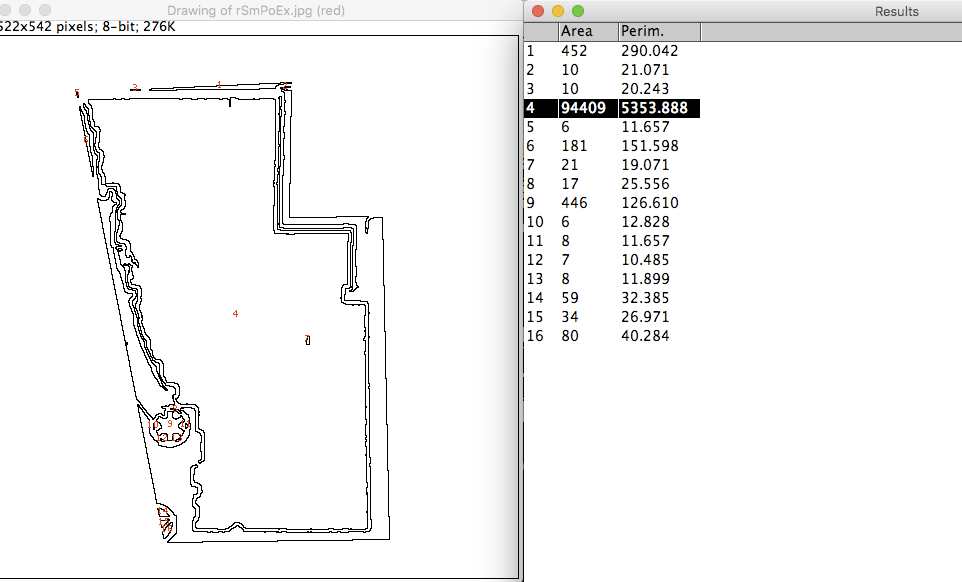Click perimeter value 5353.888
The height and width of the screenshot is (582, 962).
coord(654,108)
